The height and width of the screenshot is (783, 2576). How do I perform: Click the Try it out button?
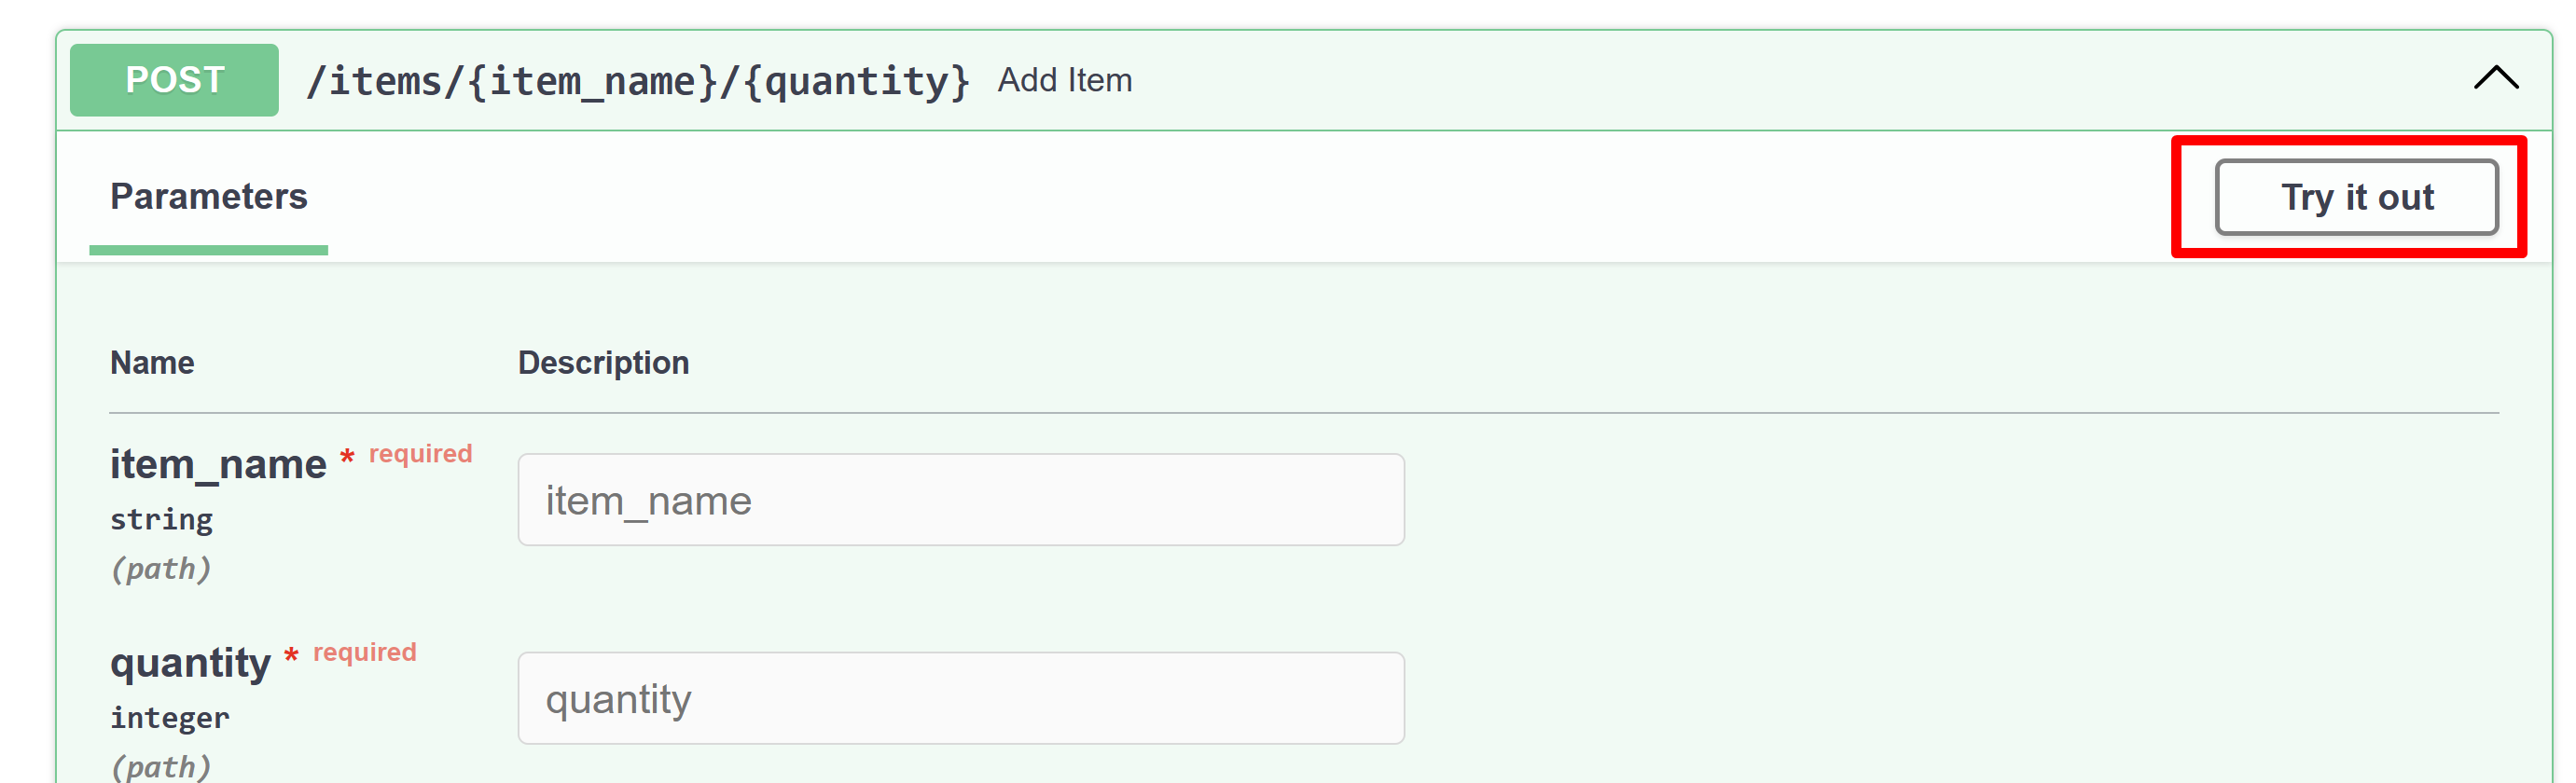point(2356,197)
